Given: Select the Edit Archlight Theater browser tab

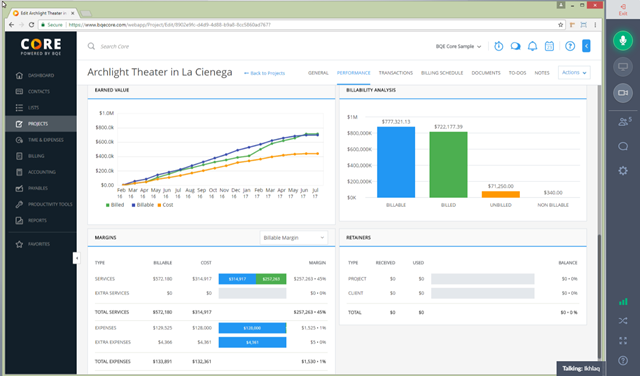Looking at the screenshot, I should click(x=44, y=13).
